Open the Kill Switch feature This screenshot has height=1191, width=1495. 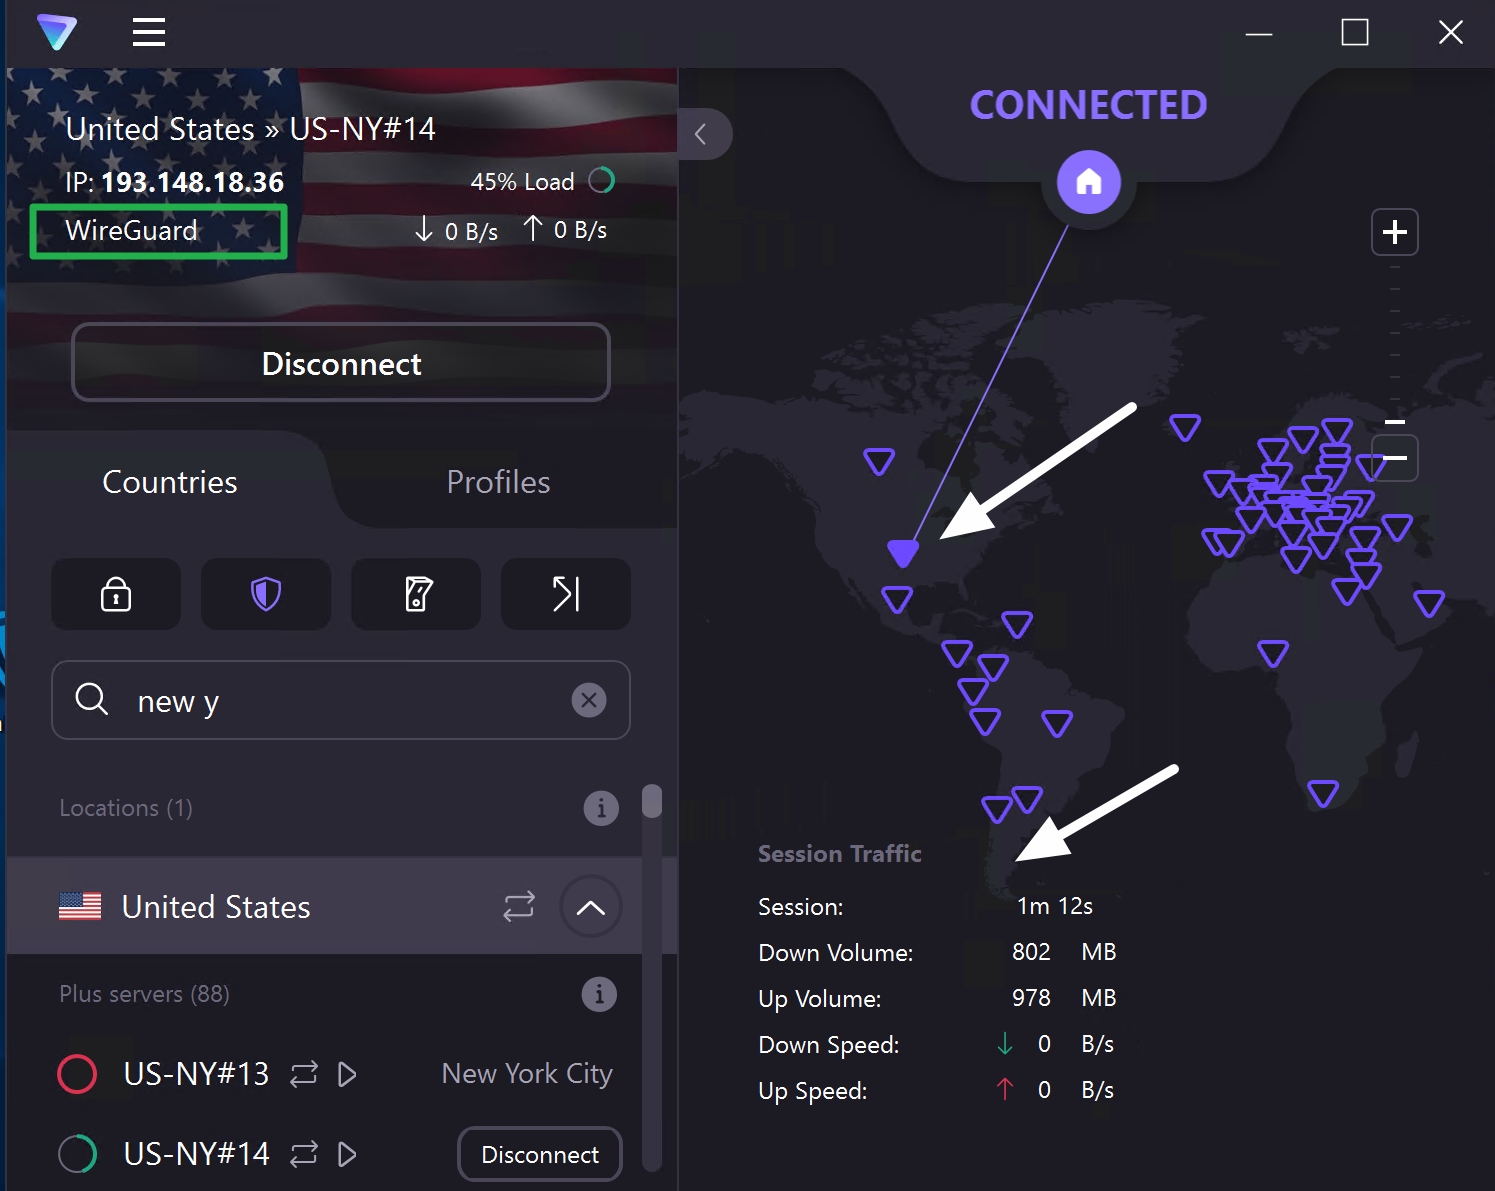tap(416, 594)
